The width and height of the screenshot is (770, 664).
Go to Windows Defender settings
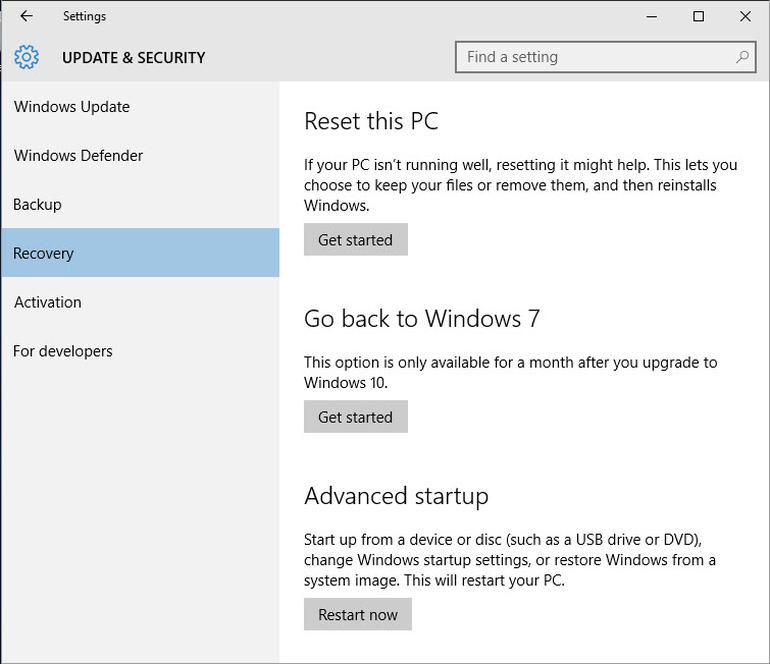[x=78, y=156]
